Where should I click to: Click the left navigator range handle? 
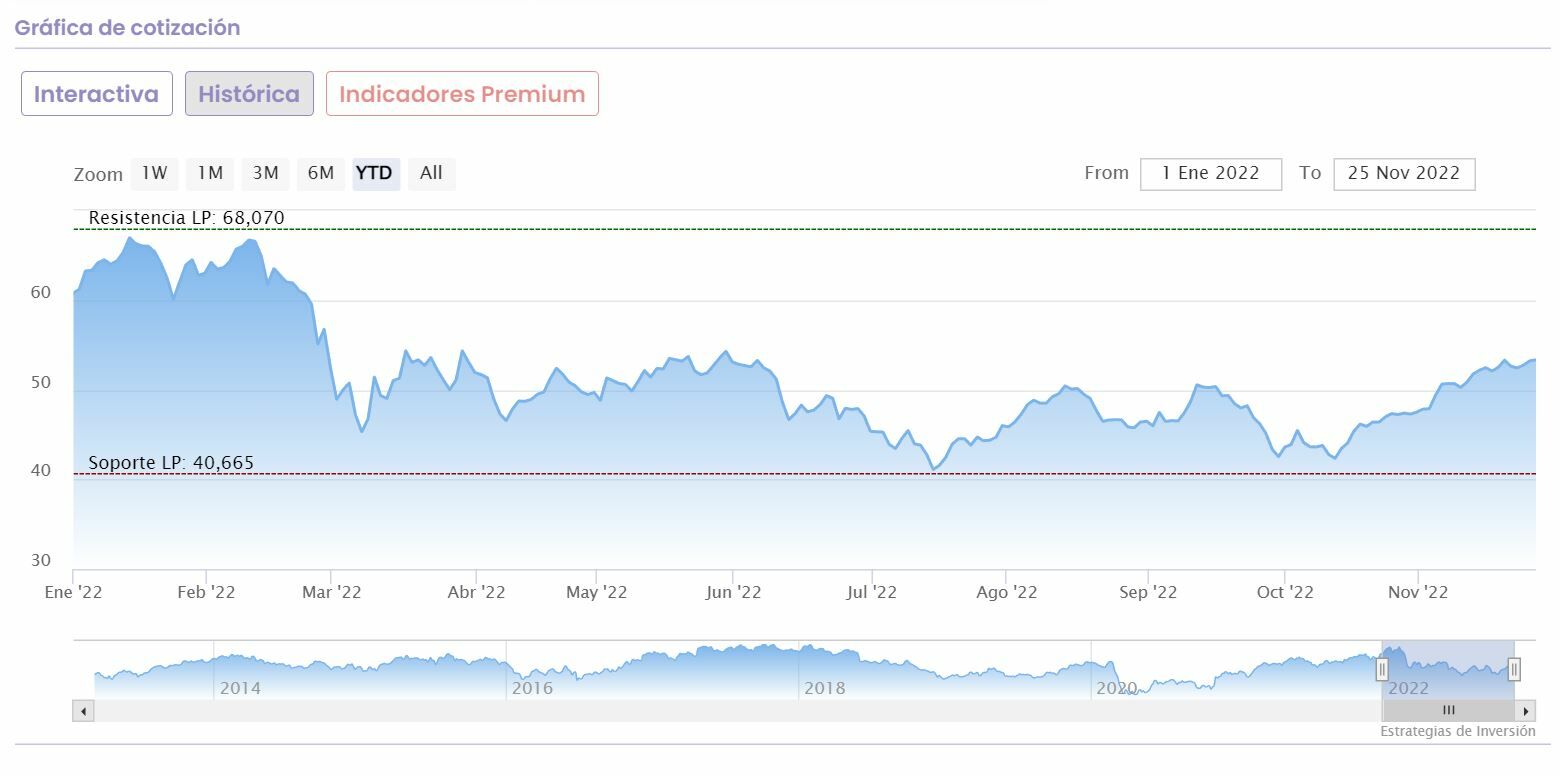1382,669
